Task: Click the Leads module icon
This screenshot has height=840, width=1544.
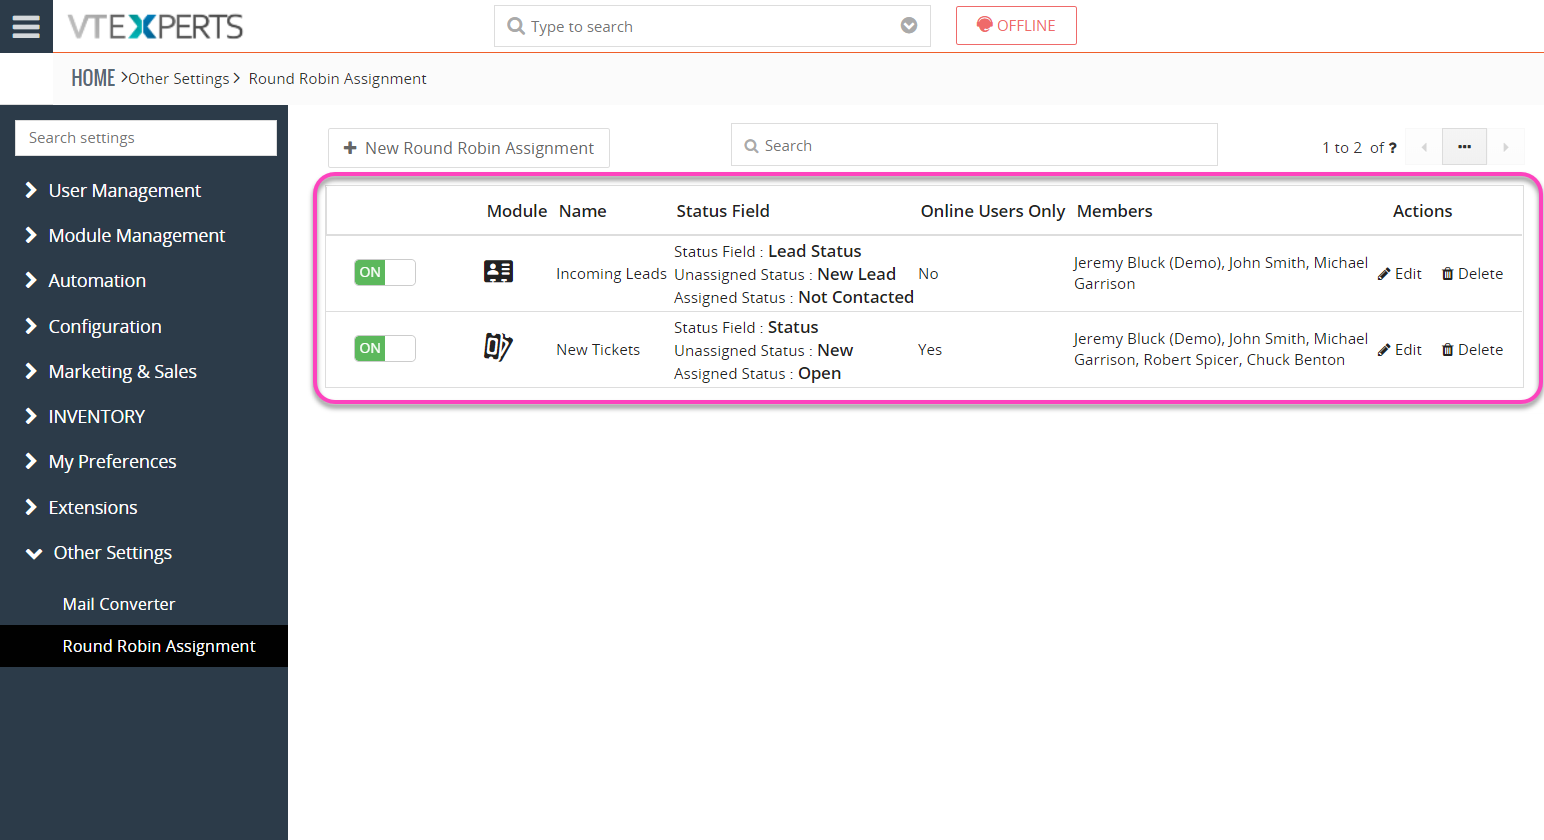Action: pyautogui.click(x=498, y=271)
